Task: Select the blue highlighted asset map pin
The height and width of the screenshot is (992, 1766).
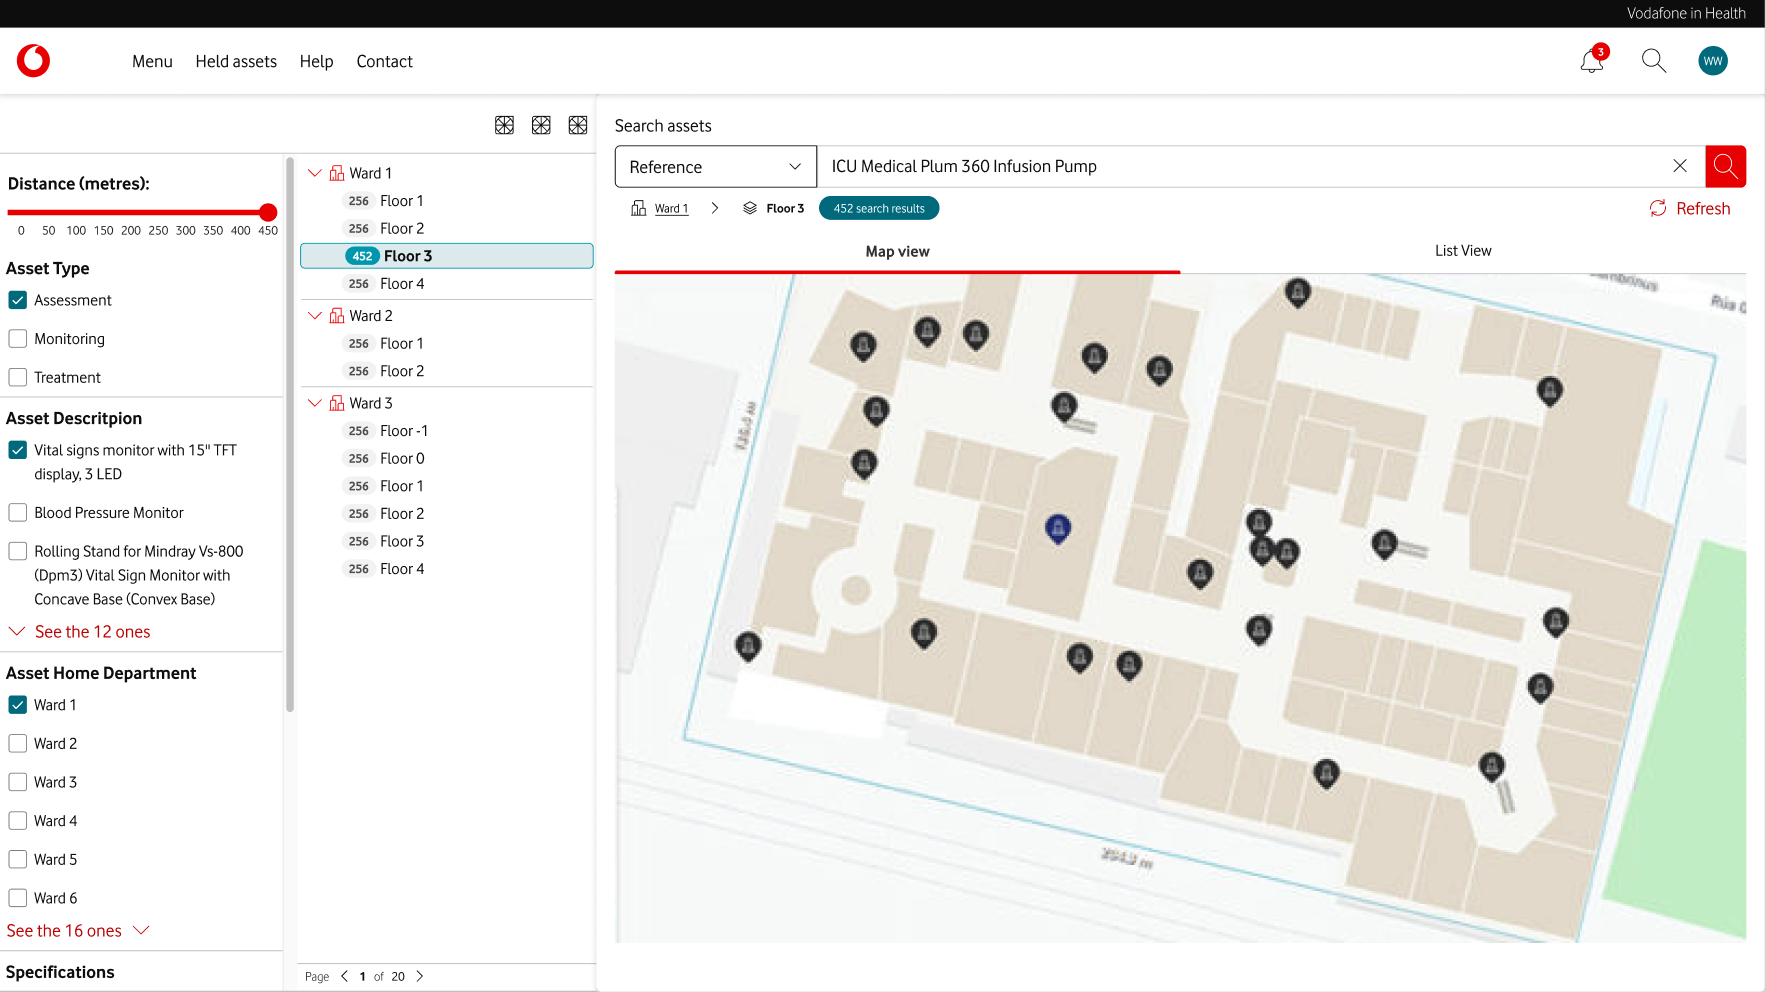Action: tap(1058, 527)
